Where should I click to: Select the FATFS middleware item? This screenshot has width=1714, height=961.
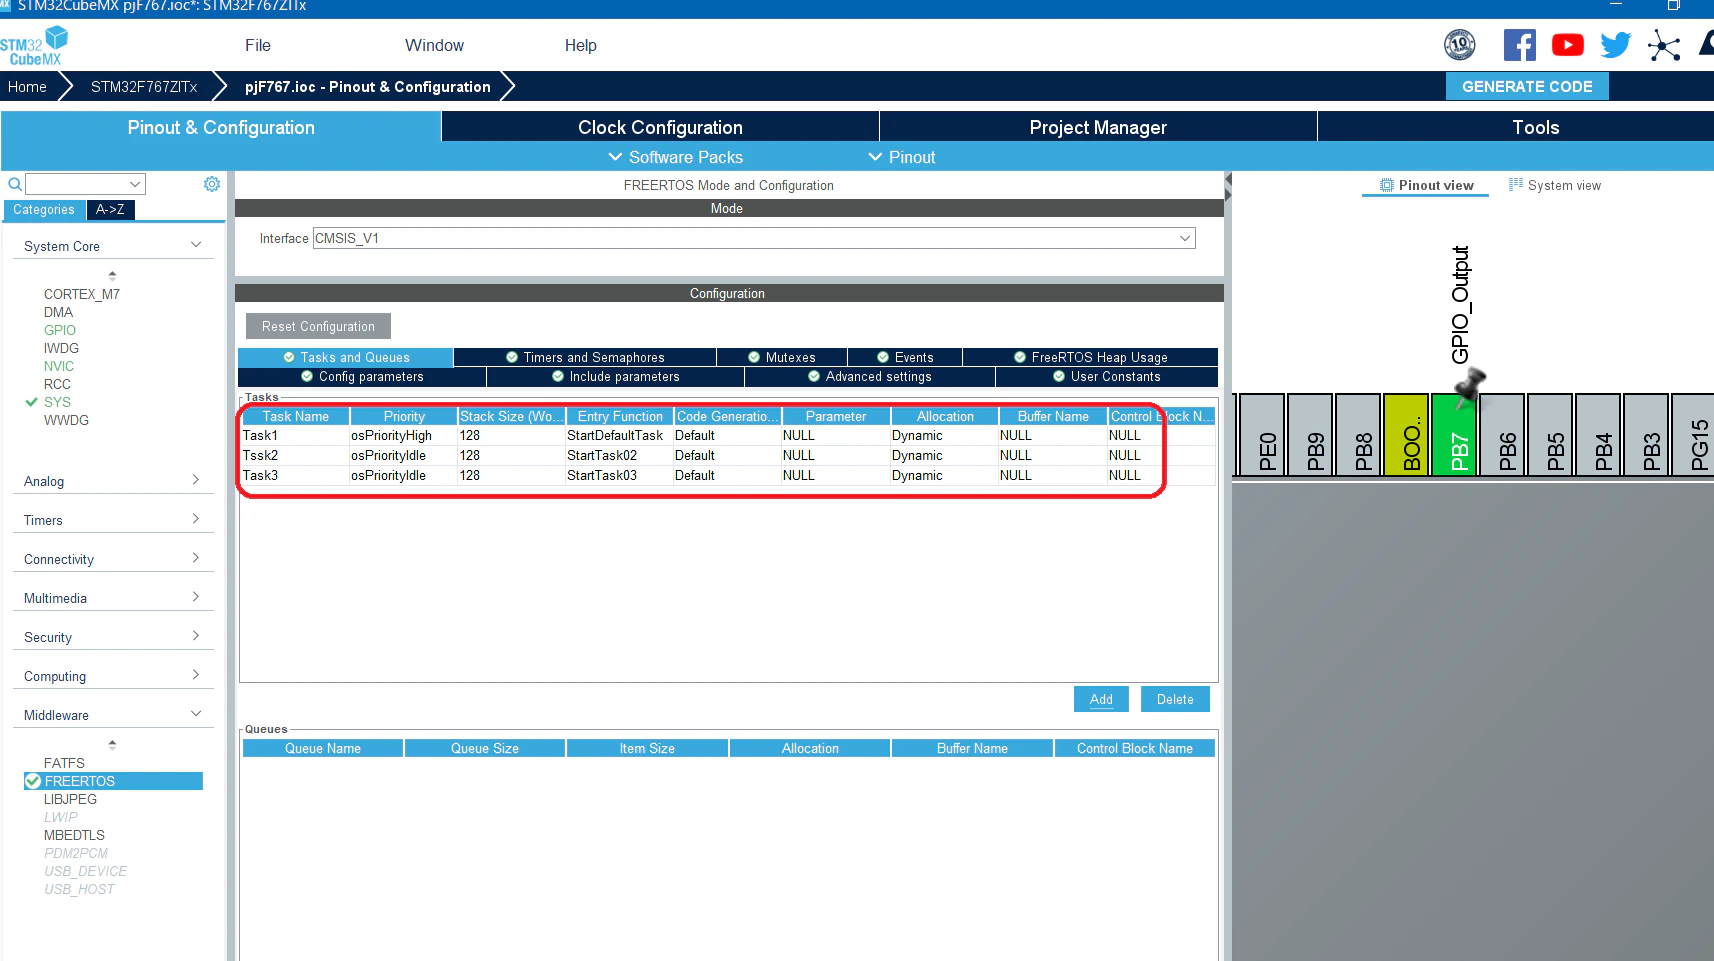click(64, 763)
